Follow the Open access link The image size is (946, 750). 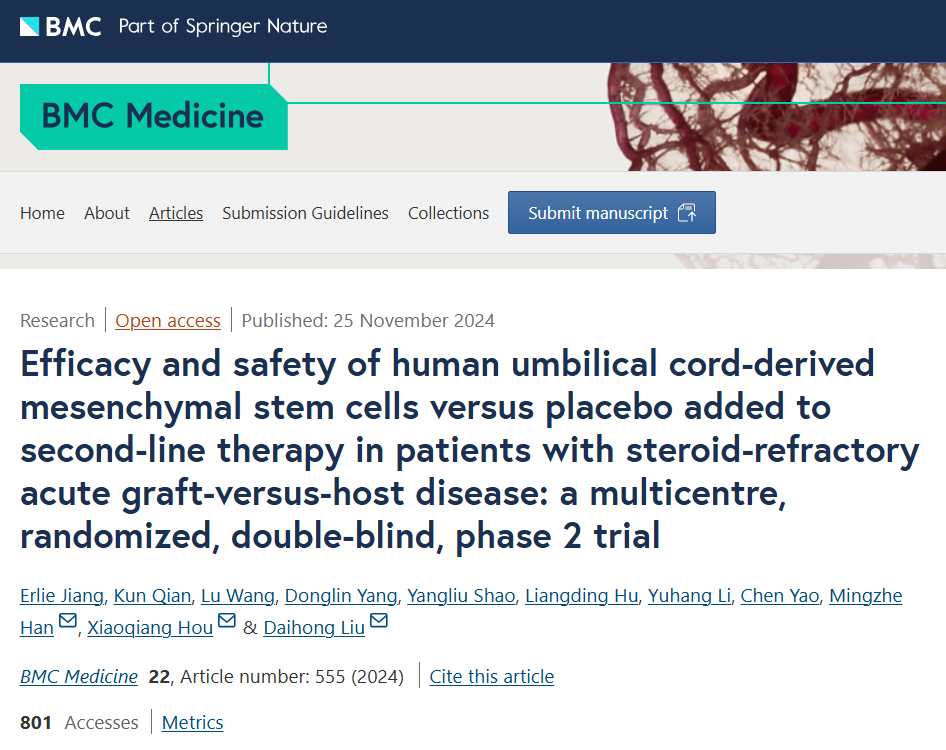point(168,321)
